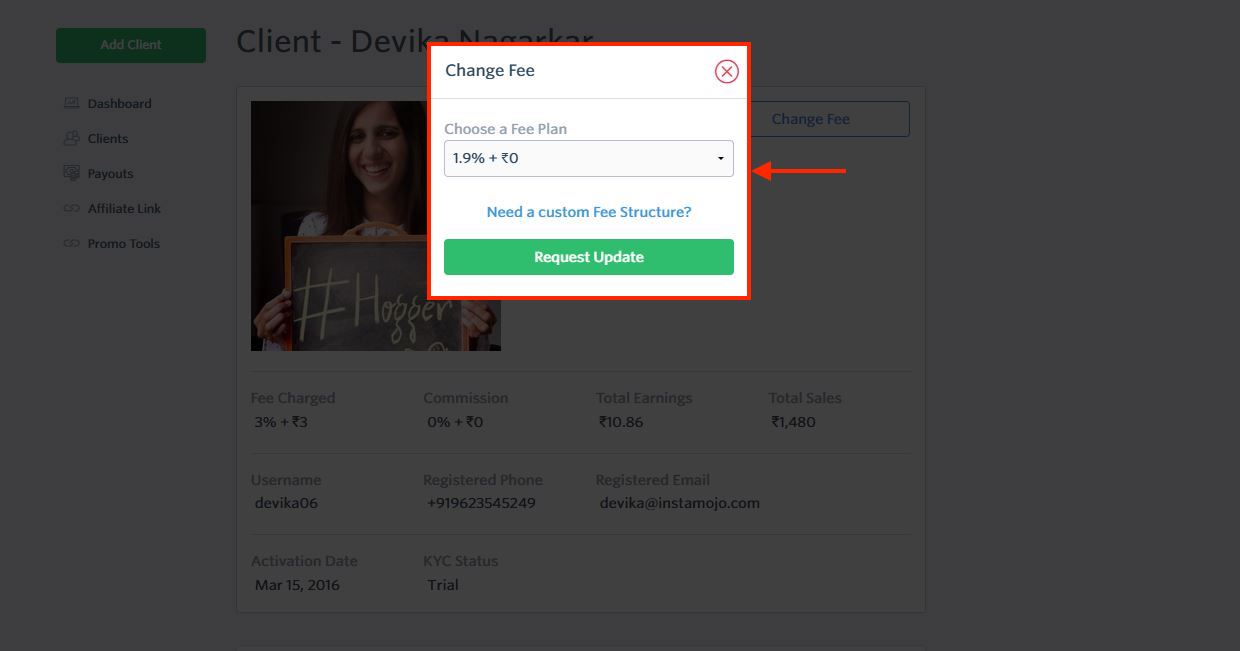
Task: Click the Username label
Action: (x=286, y=480)
